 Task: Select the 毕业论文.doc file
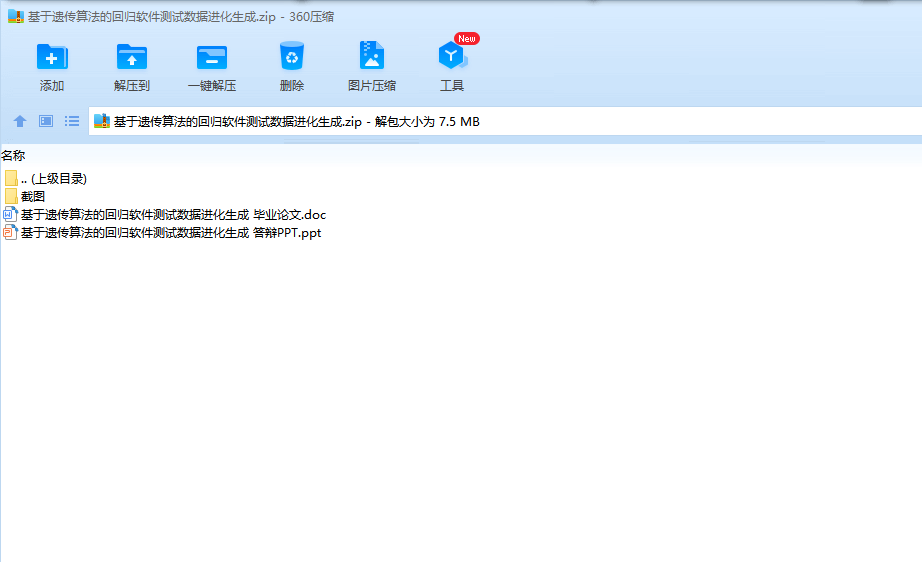pyautogui.click(x=165, y=215)
